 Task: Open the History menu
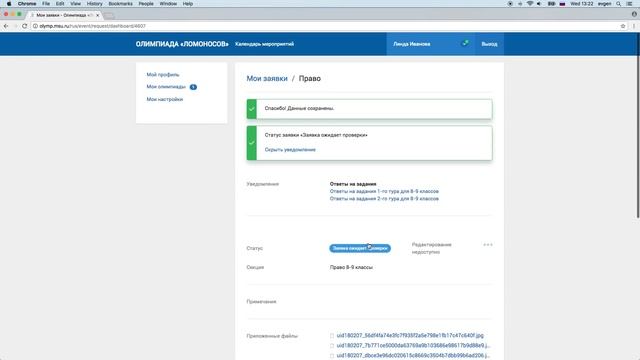coord(94,4)
